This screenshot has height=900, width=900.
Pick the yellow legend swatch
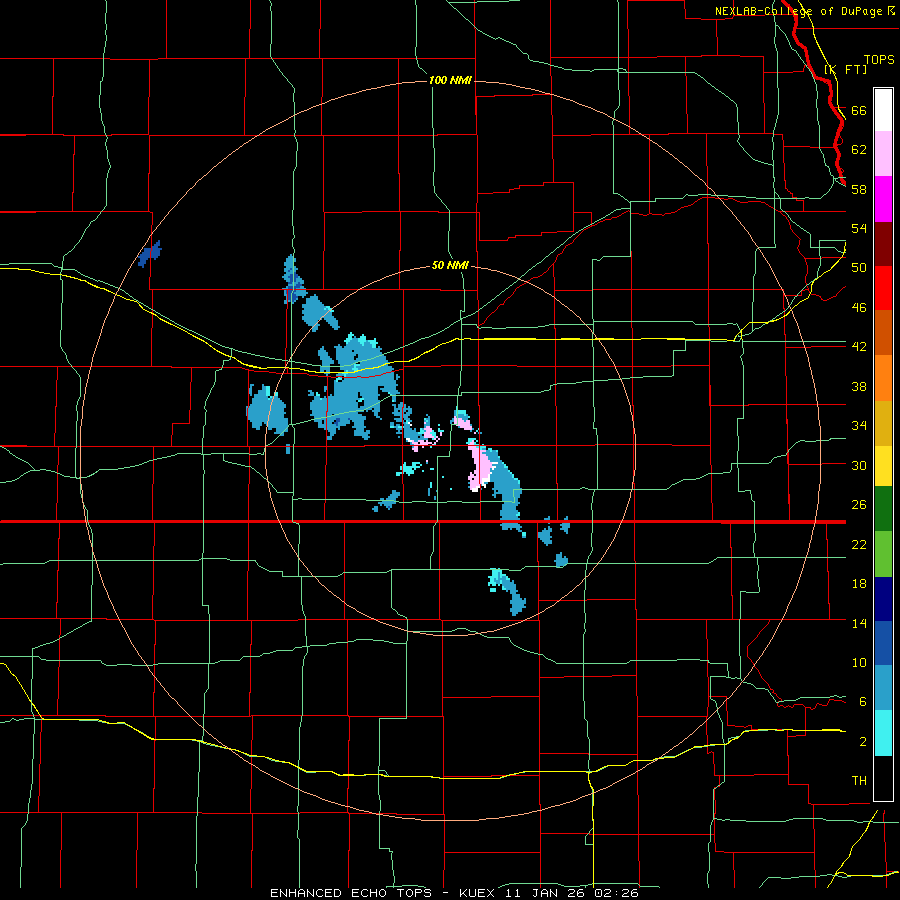(x=883, y=466)
